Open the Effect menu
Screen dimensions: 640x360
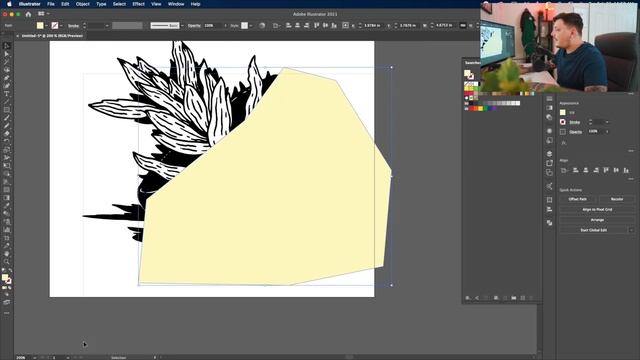(x=138, y=4)
